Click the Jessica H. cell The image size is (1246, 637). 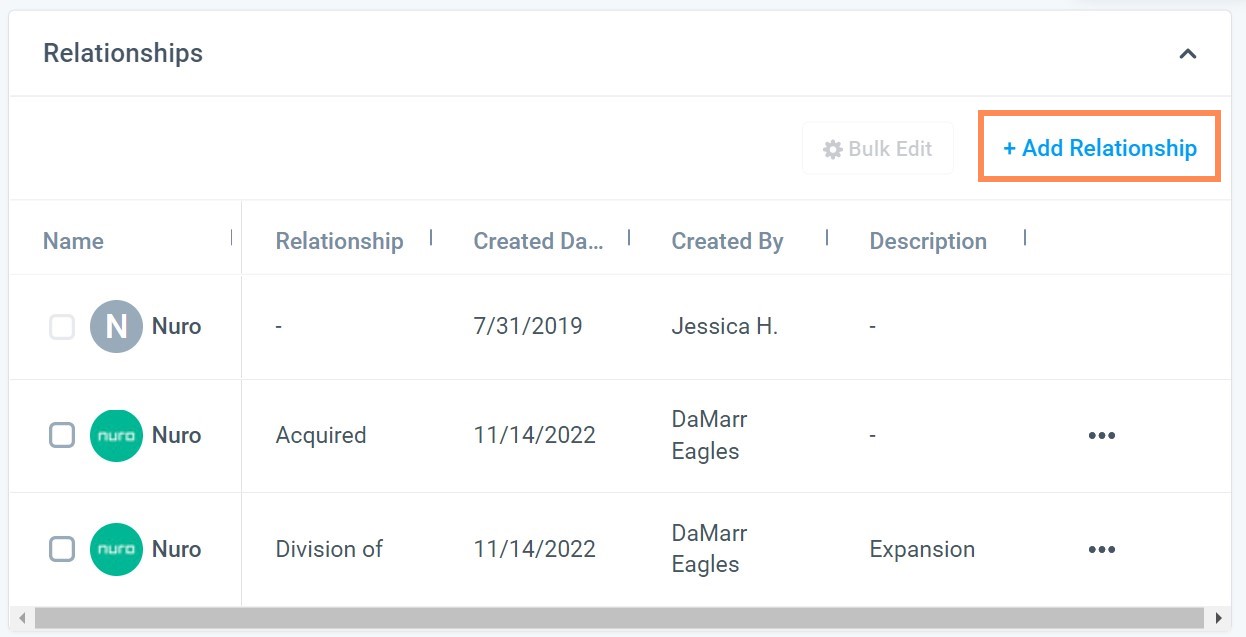[724, 326]
